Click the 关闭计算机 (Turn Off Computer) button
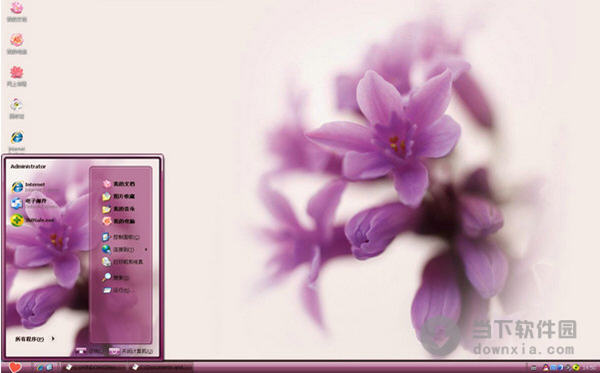Screen dimensions: 600x373 pos(131,351)
